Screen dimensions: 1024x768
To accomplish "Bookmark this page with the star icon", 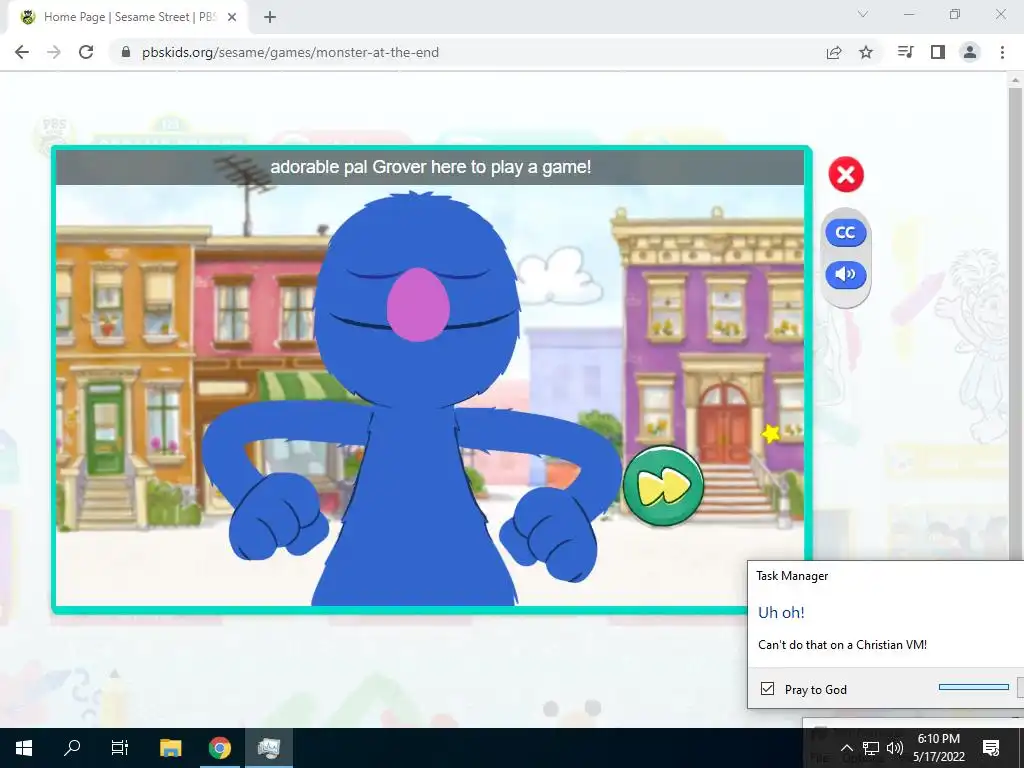I will (866, 52).
